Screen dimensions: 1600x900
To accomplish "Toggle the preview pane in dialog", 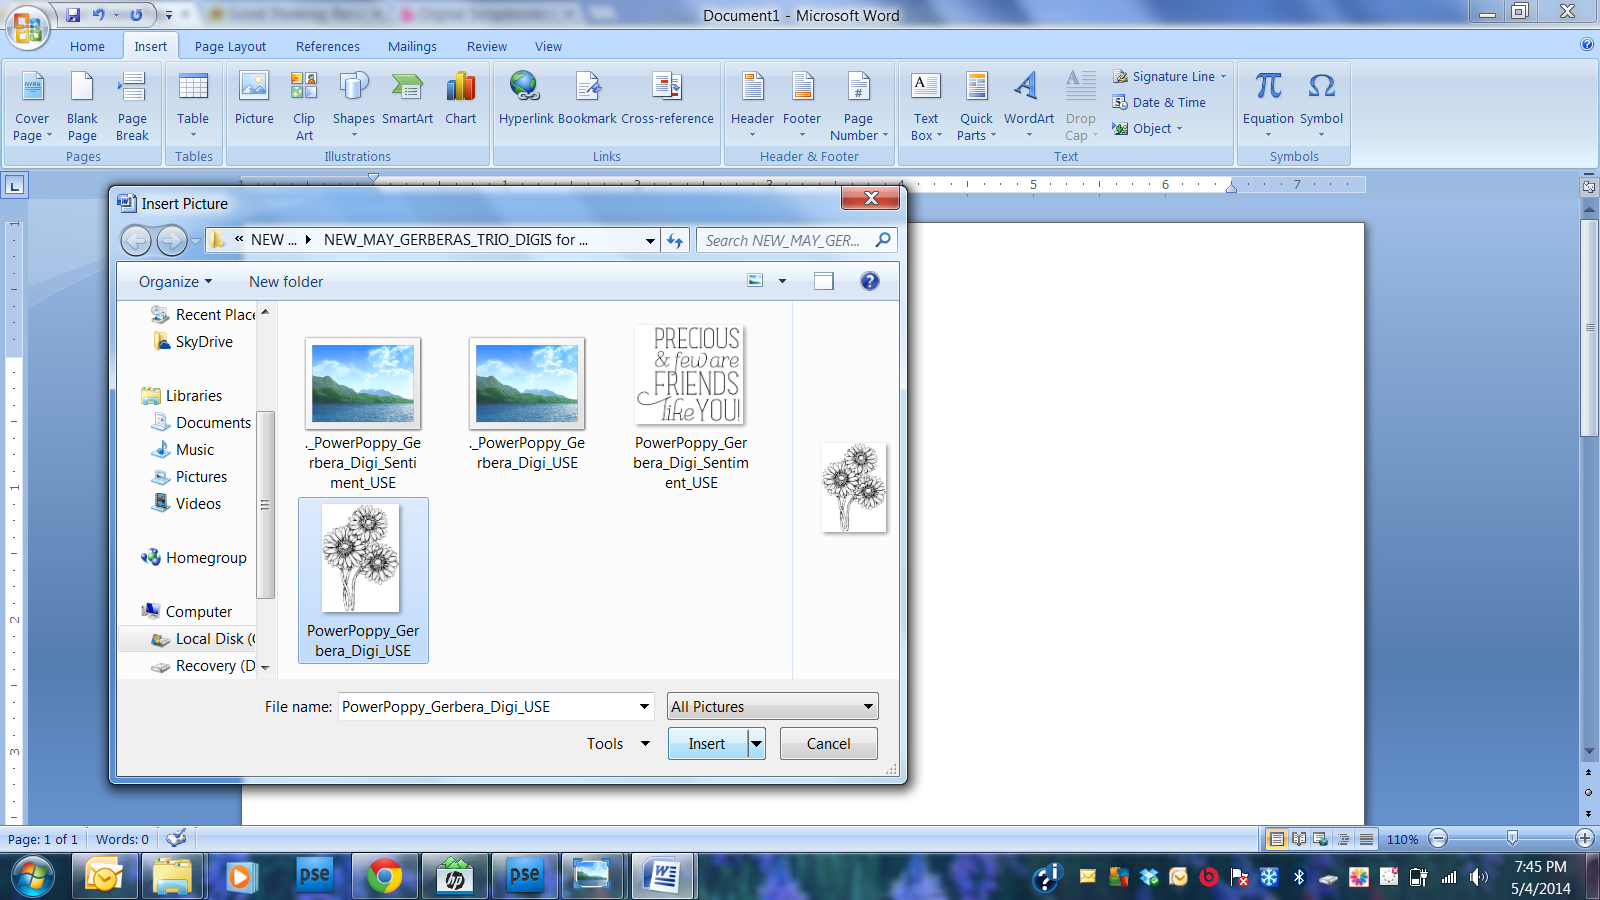I will (823, 281).
